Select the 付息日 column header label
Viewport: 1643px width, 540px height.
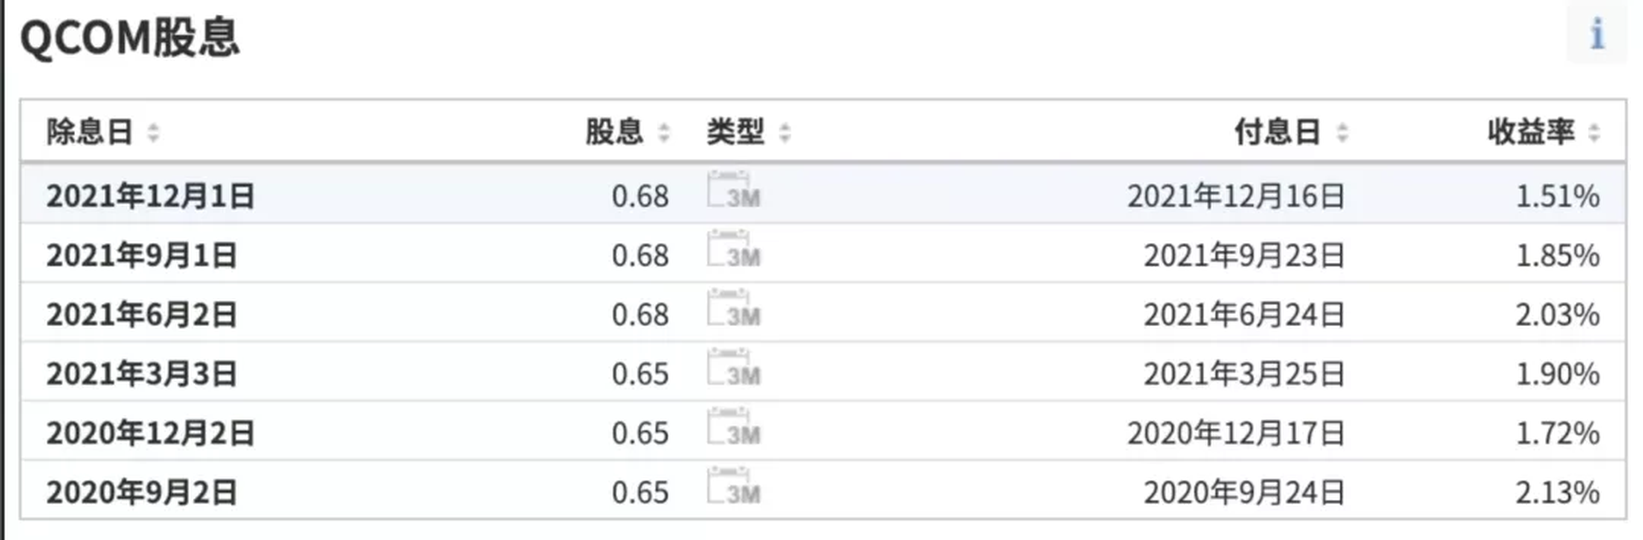pos(1277,132)
